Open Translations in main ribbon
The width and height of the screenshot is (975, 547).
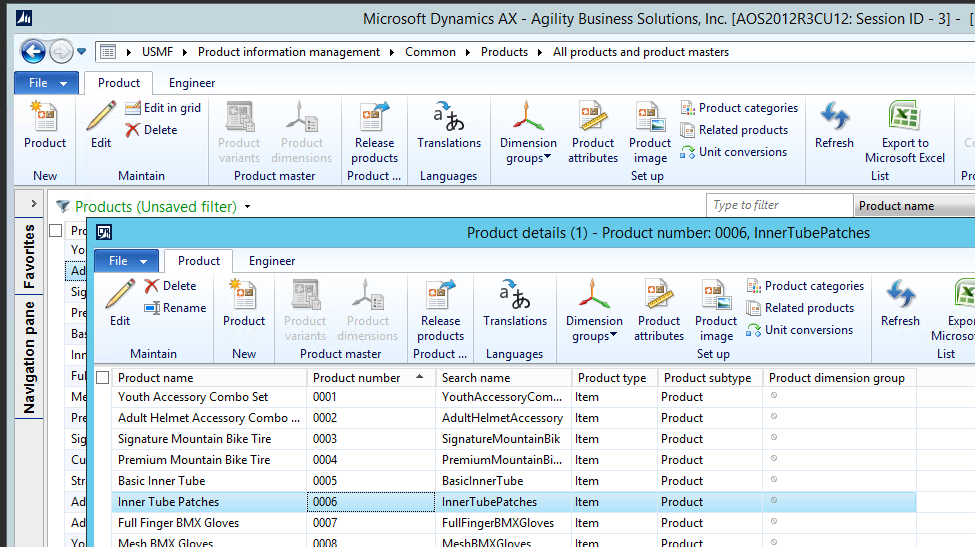tap(449, 125)
